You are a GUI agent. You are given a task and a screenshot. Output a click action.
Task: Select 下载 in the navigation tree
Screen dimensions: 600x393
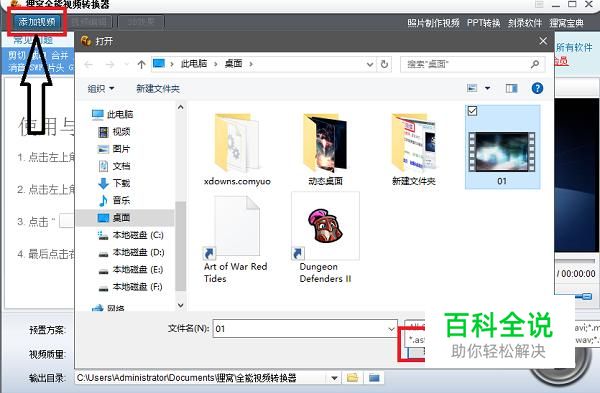pos(114,183)
